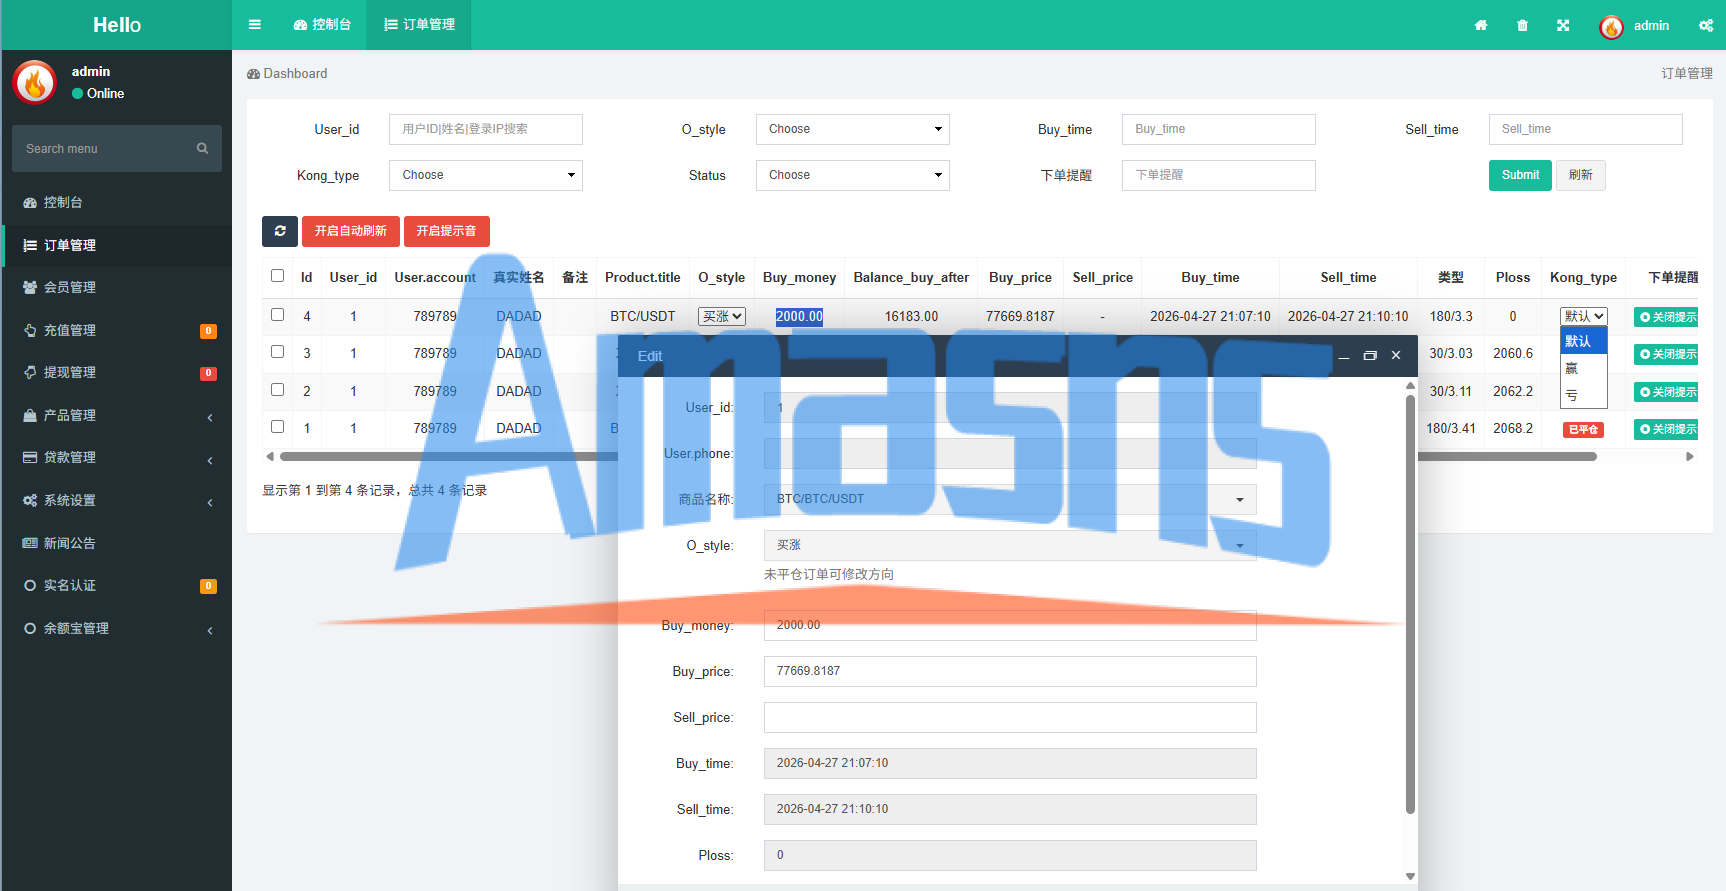Focus the User_id search input
The image size is (1726, 891).
point(486,129)
